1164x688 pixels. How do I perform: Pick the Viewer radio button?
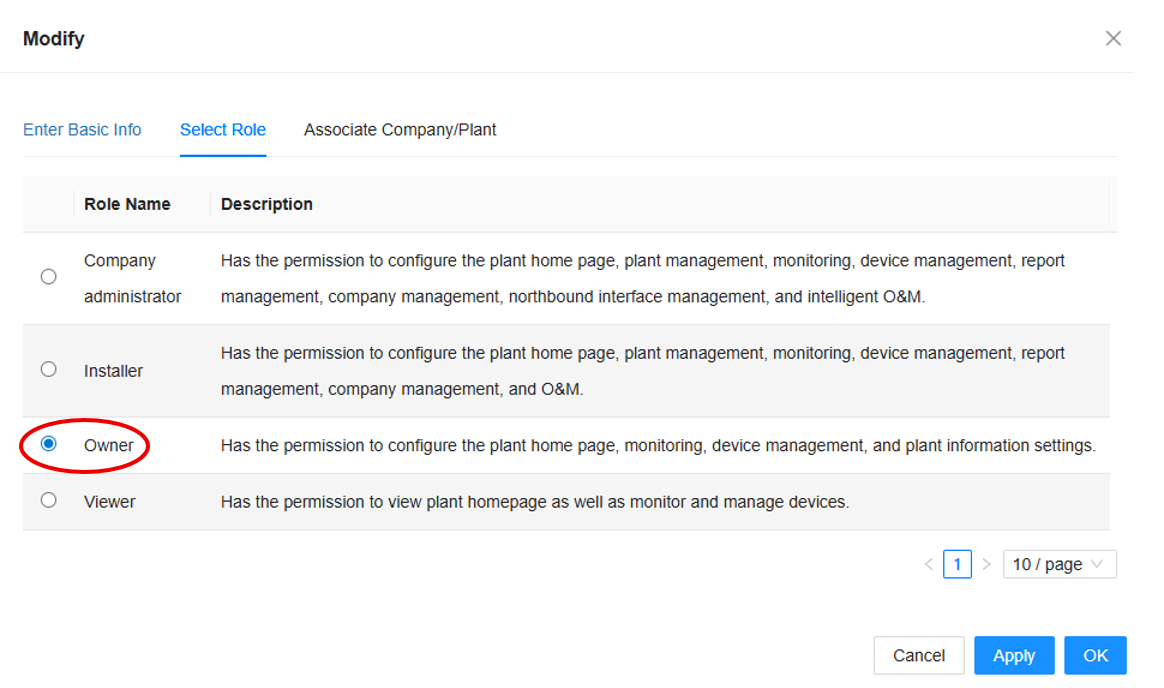tap(48, 500)
